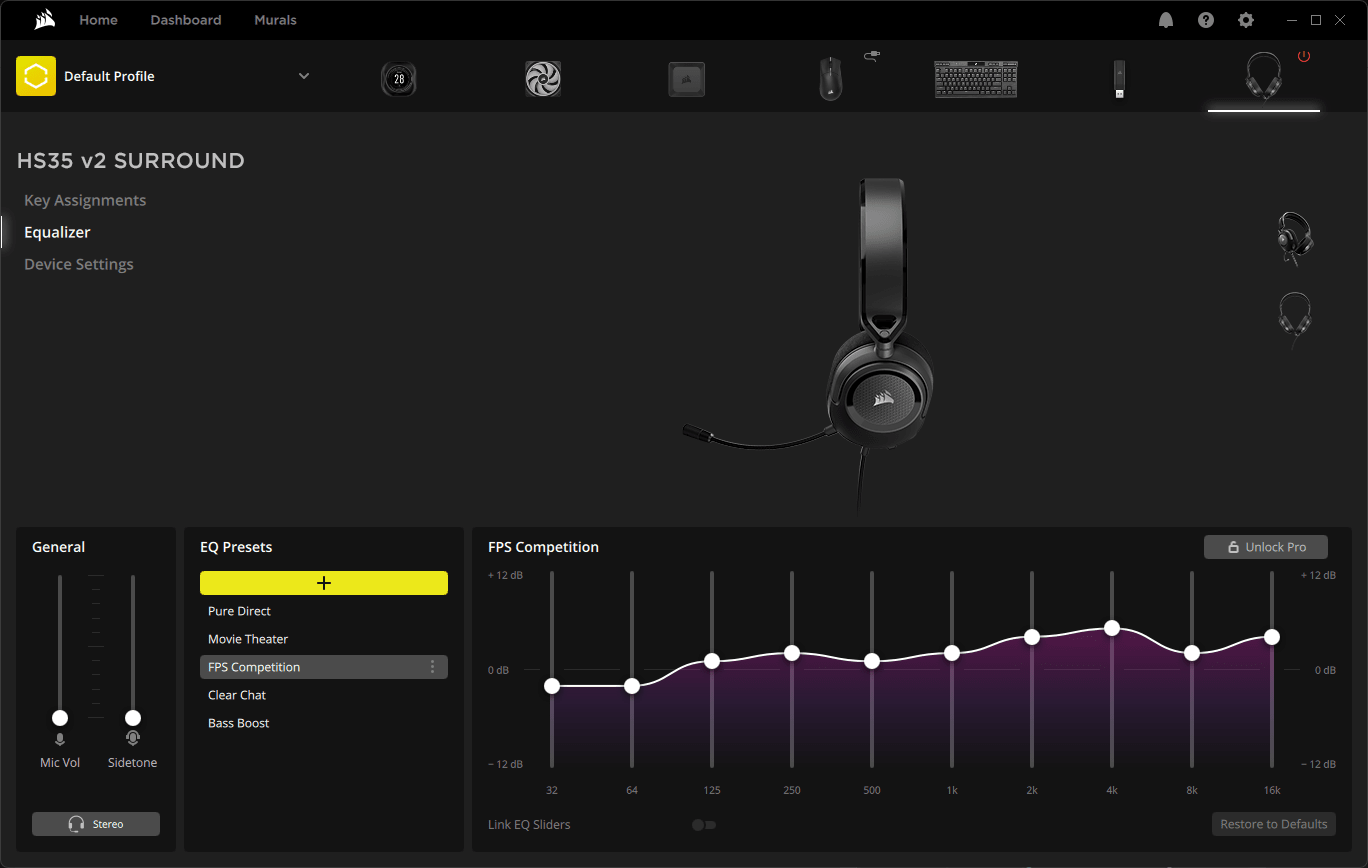Viewport: 1368px width, 868px height.
Task: Select the AIO cooler LCD device icon
Action: pos(399,79)
